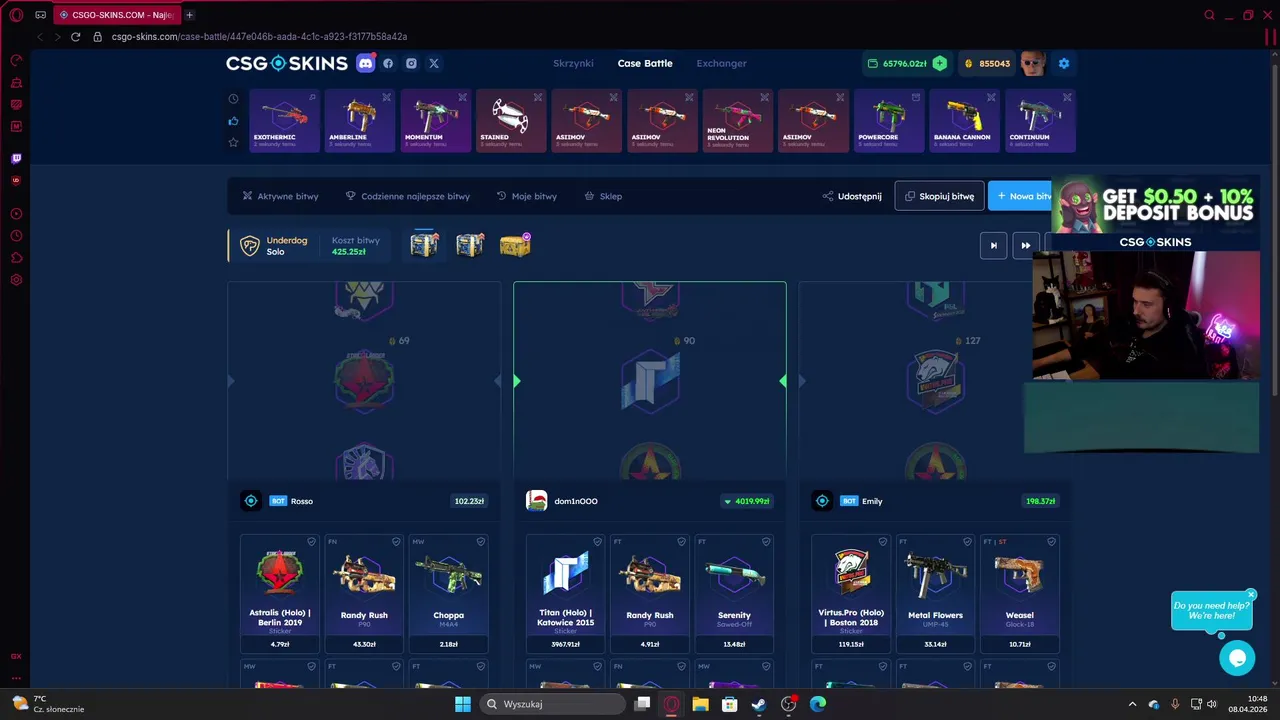Open the Powercore drop card
The width and height of the screenshot is (1280, 720).
click(x=889, y=121)
